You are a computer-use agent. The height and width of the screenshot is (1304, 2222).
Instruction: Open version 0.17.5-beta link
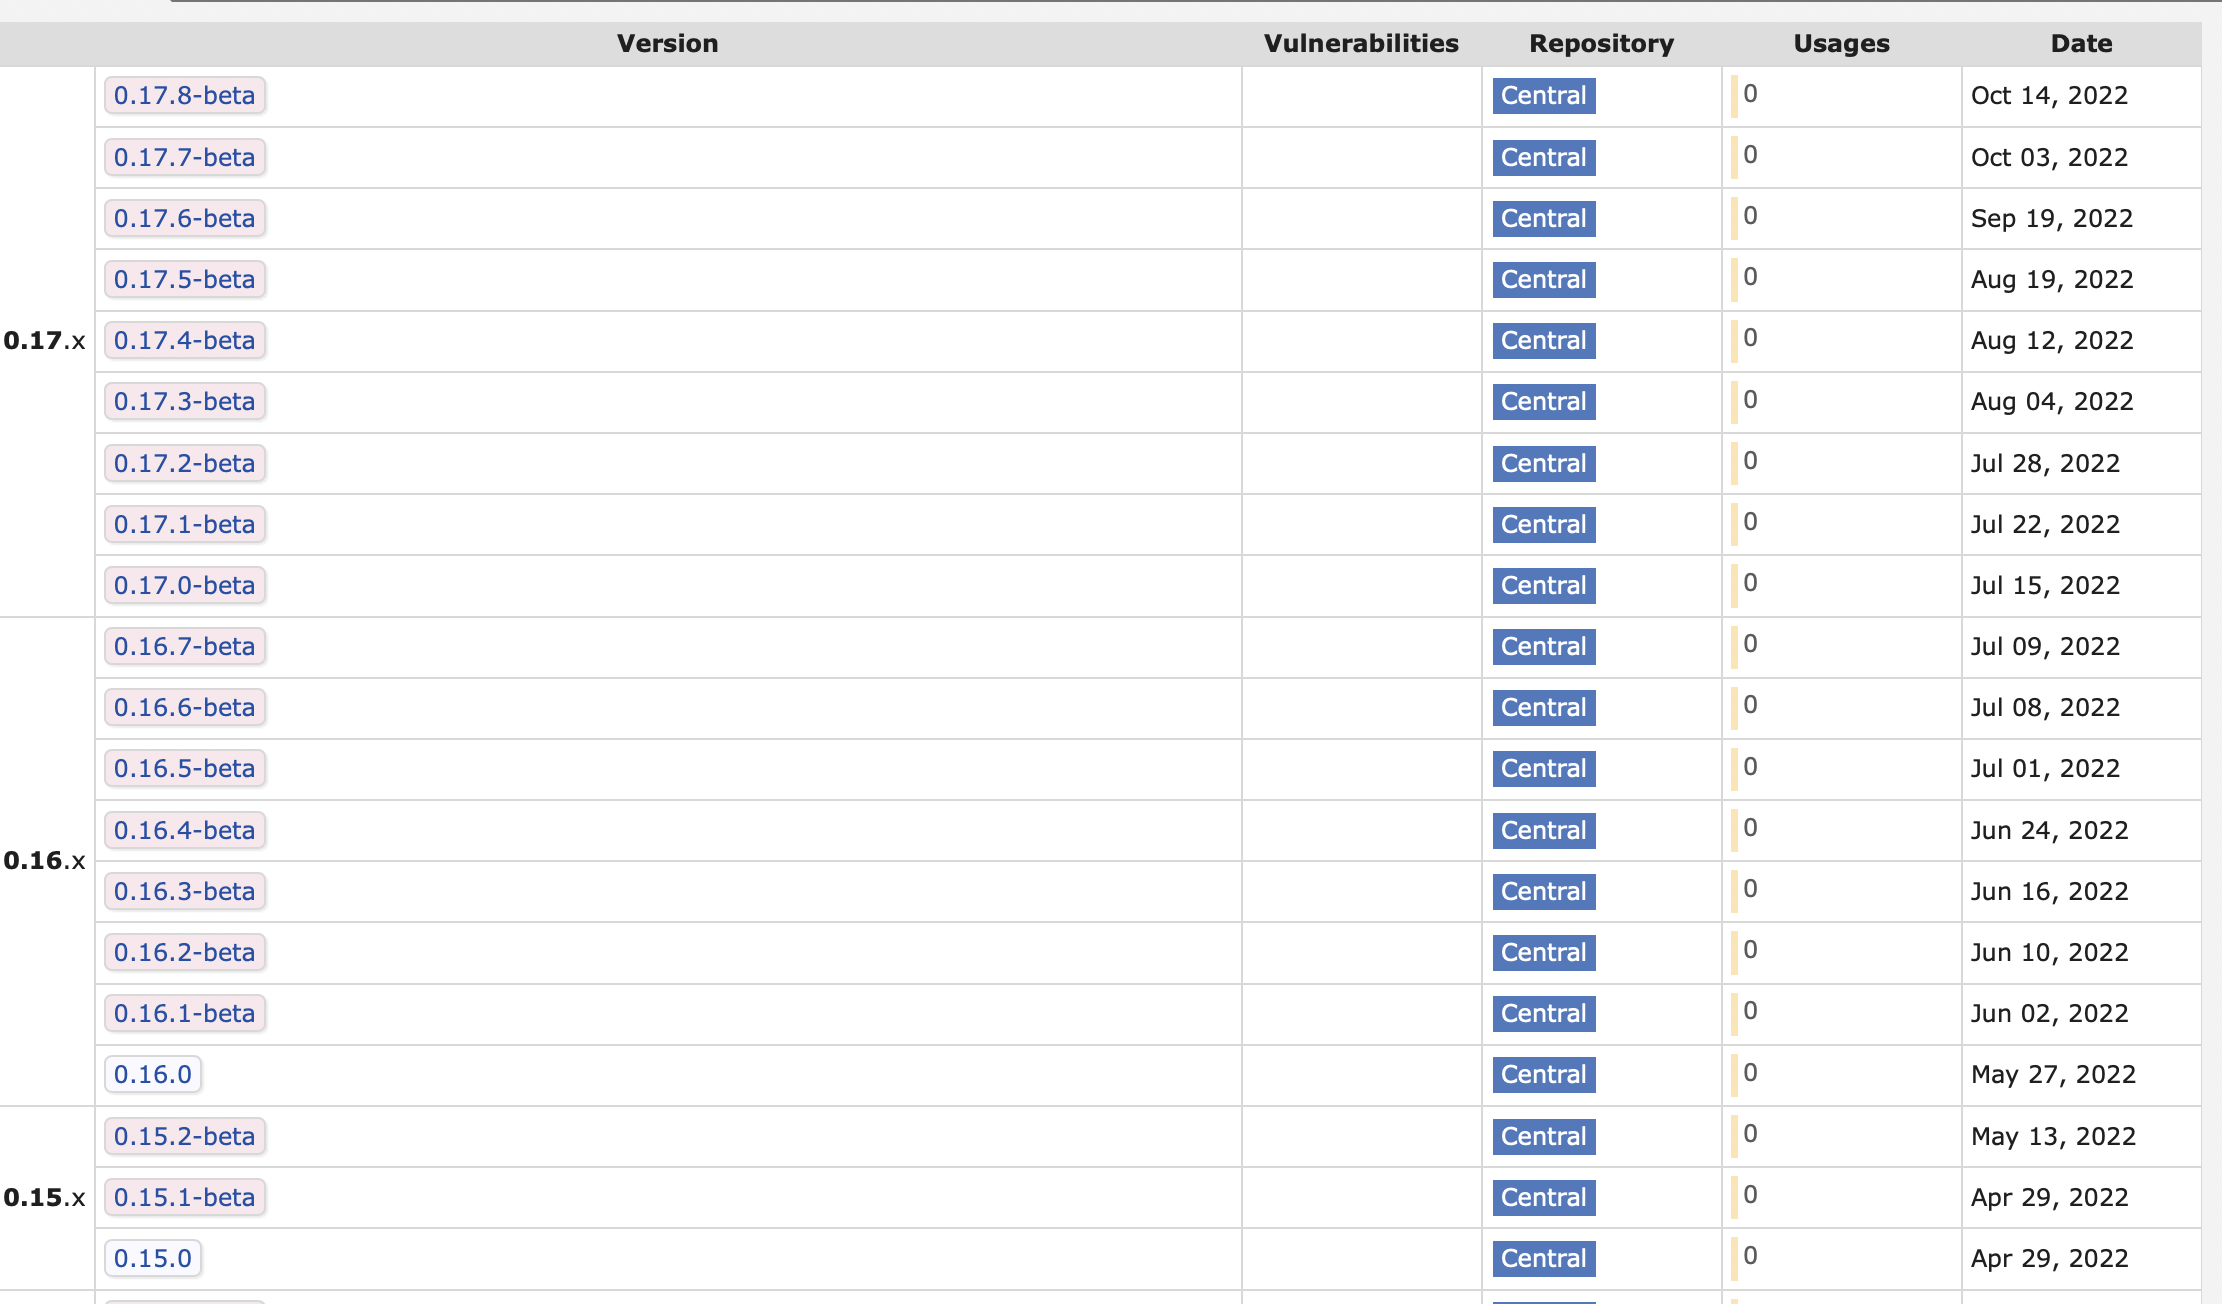click(x=184, y=279)
